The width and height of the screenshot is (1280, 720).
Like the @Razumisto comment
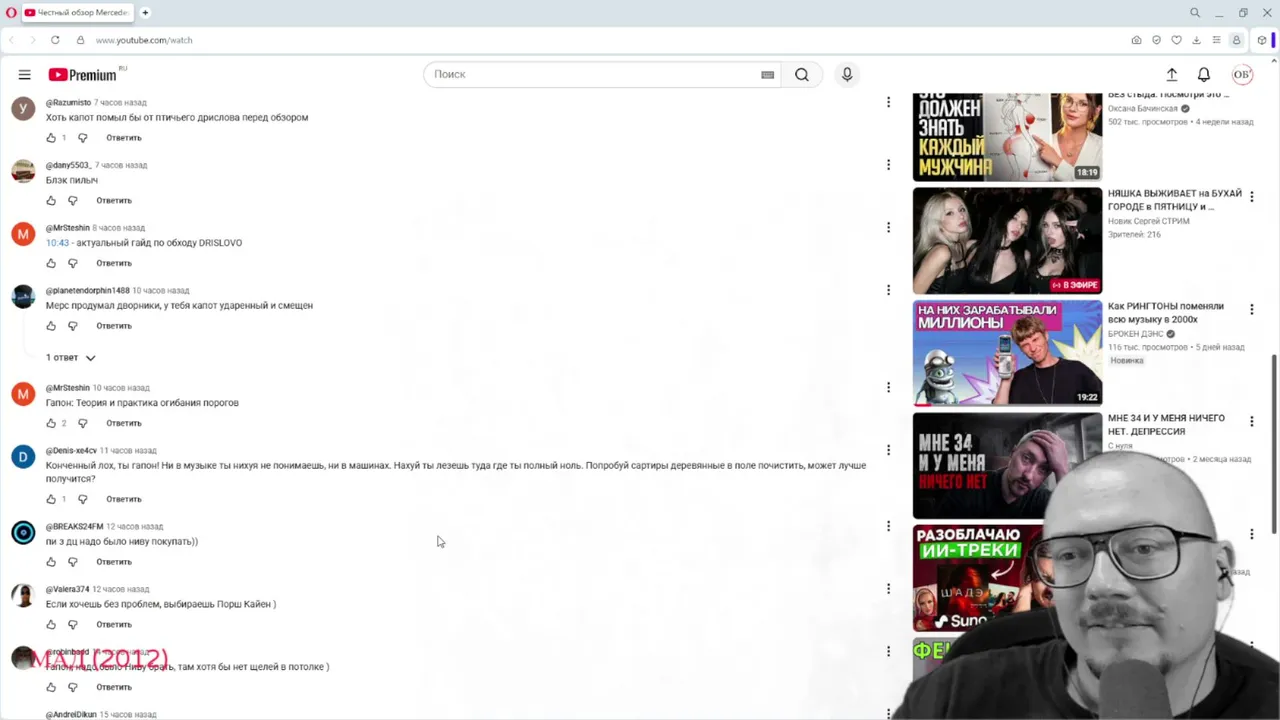click(51, 138)
